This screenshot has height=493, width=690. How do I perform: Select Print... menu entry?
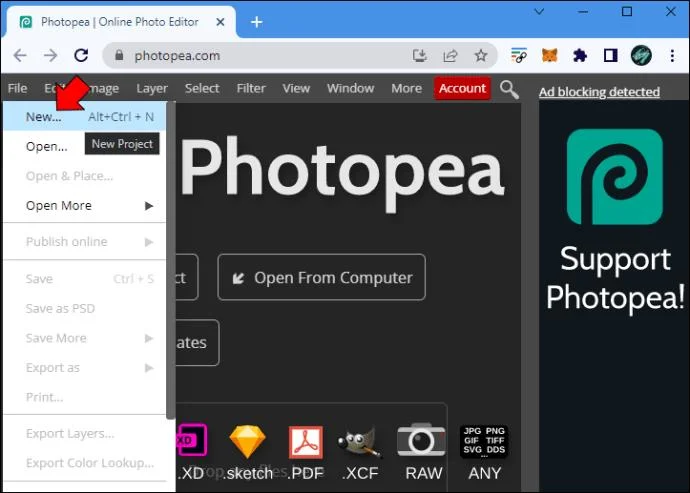pos(84,397)
